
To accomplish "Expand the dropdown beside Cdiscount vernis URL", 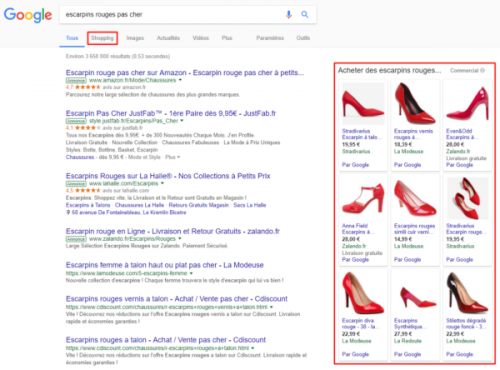I will click(271, 307).
